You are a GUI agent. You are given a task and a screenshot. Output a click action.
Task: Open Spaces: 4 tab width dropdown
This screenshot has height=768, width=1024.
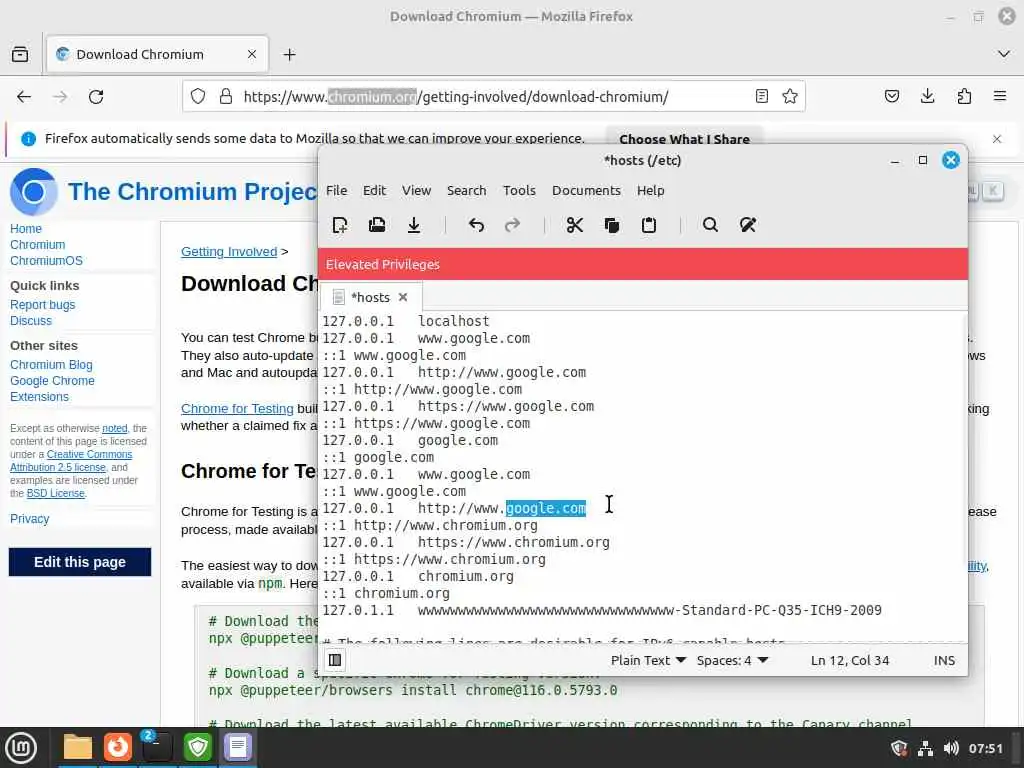pyautogui.click(x=732, y=660)
